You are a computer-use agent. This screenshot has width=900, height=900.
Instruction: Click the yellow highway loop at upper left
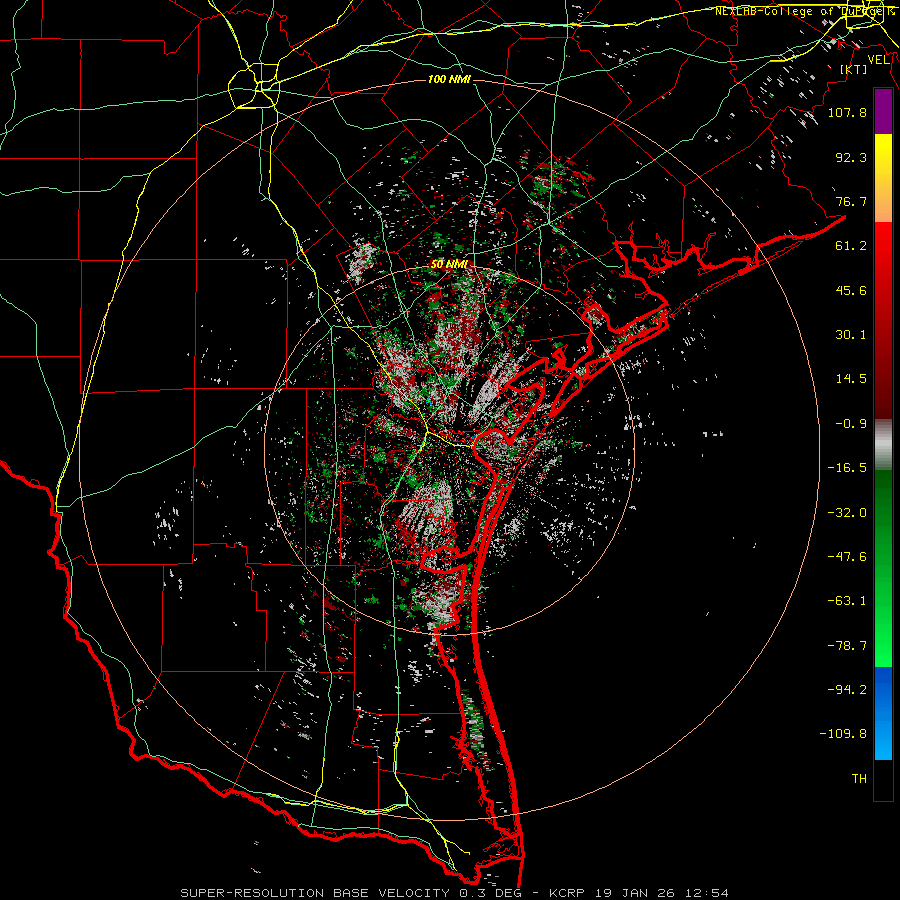254,86
